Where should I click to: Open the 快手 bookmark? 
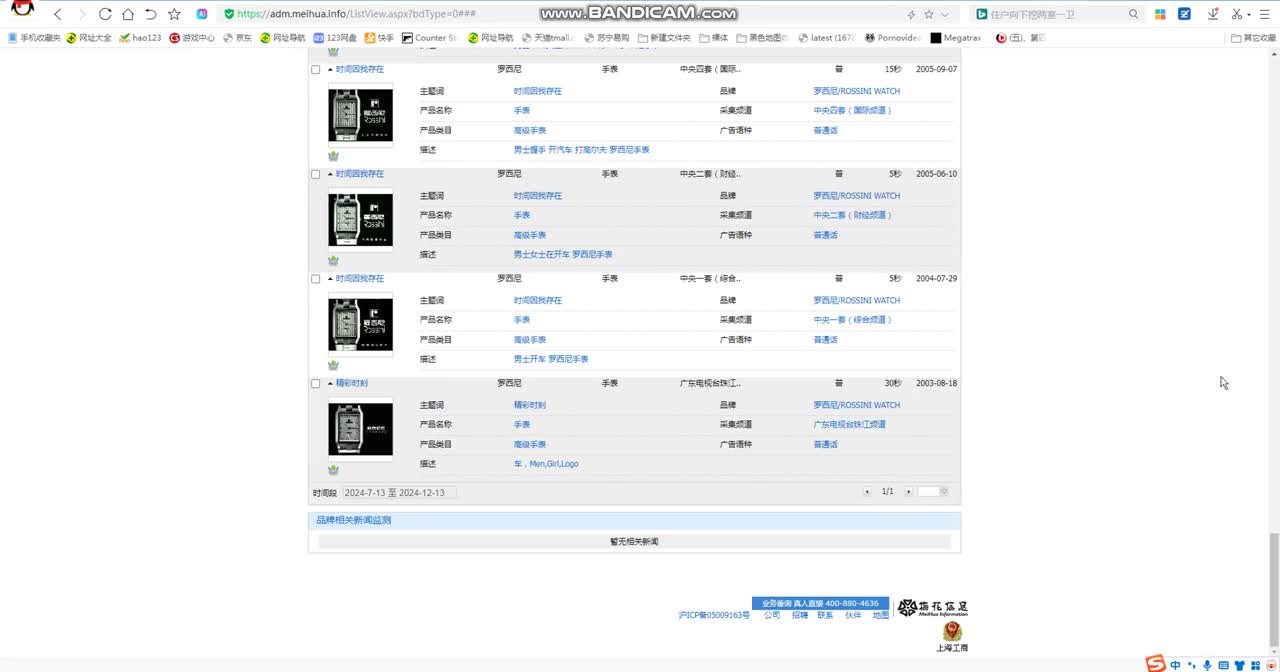pyautogui.click(x=380, y=38)
